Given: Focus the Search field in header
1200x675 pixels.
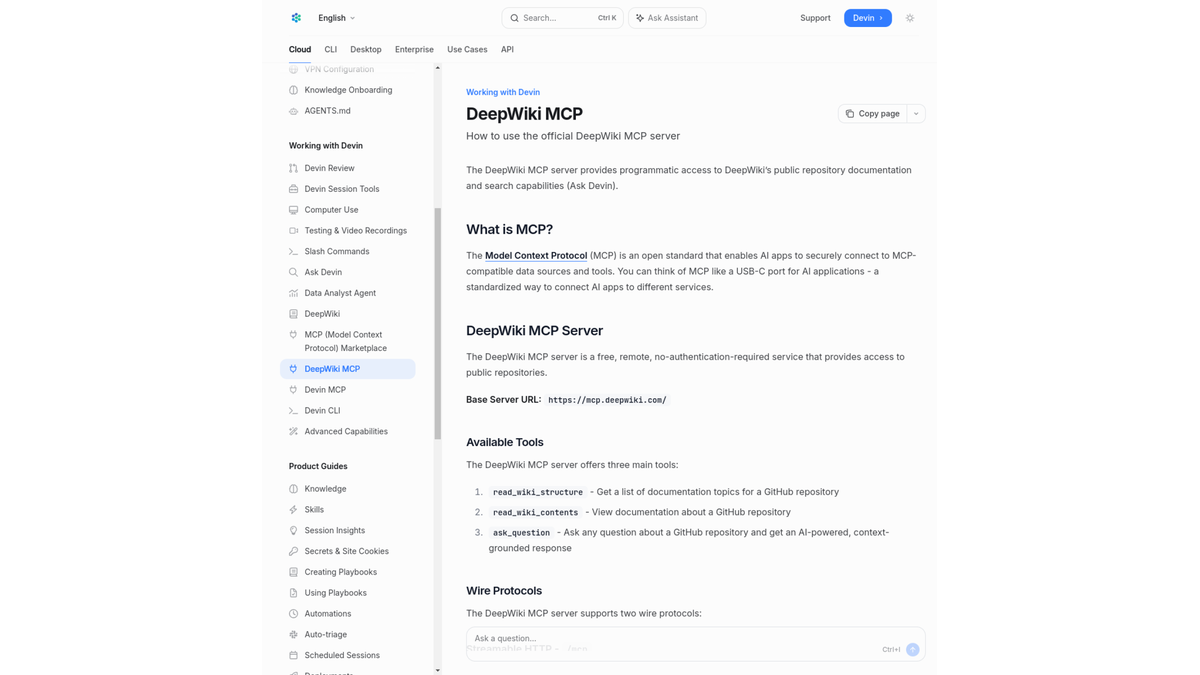Looking at the screenshot, I should click(x=562, y=18).
